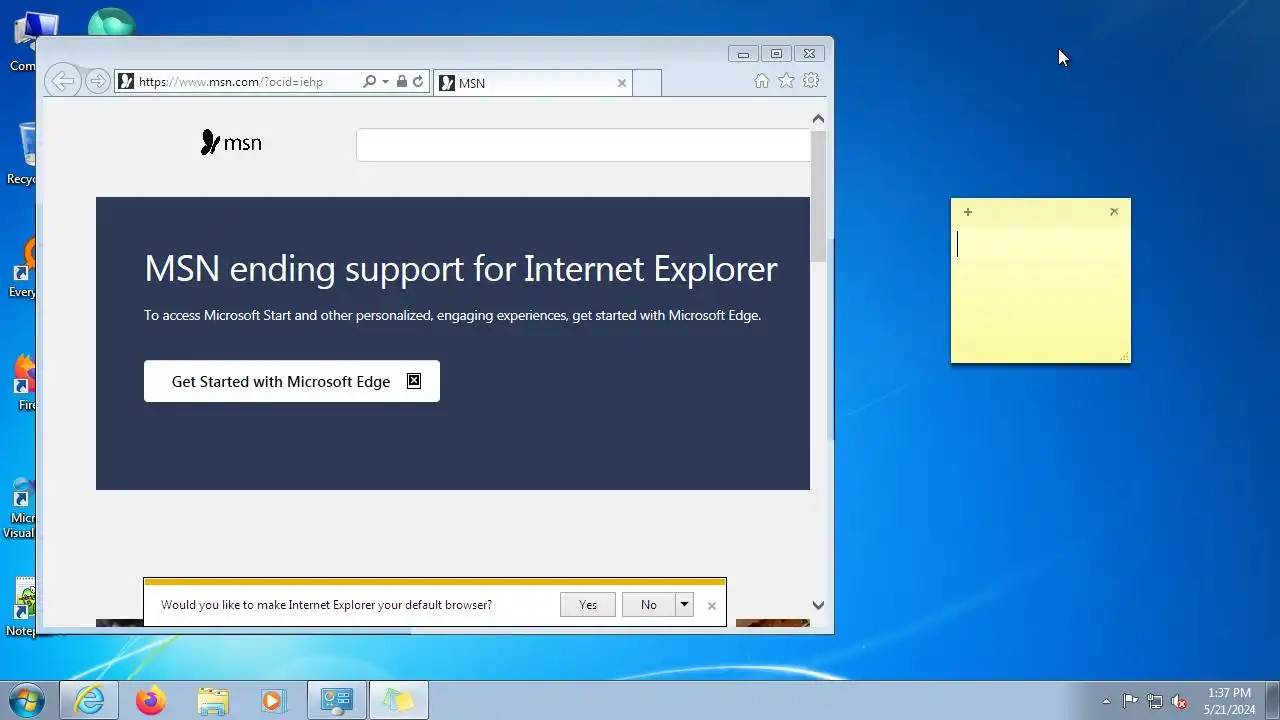
Task: Maximize the Internet Explorer window
Action: point(776,54)
